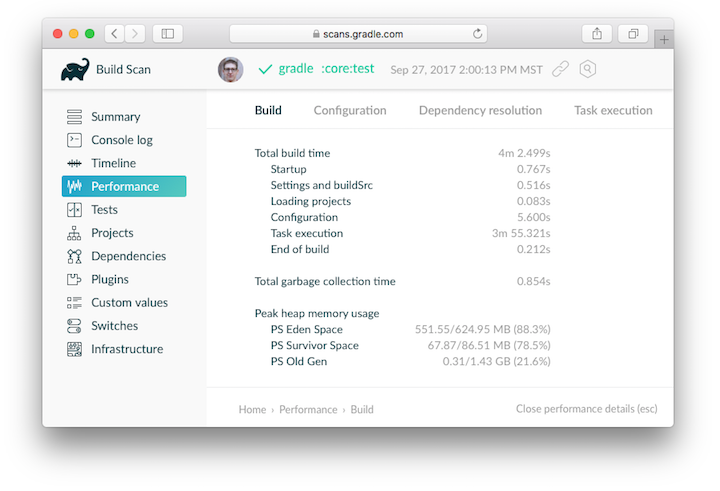Open the Tests icon
Image resolution: width=720 pixels, height=491 pixels.
74,209
